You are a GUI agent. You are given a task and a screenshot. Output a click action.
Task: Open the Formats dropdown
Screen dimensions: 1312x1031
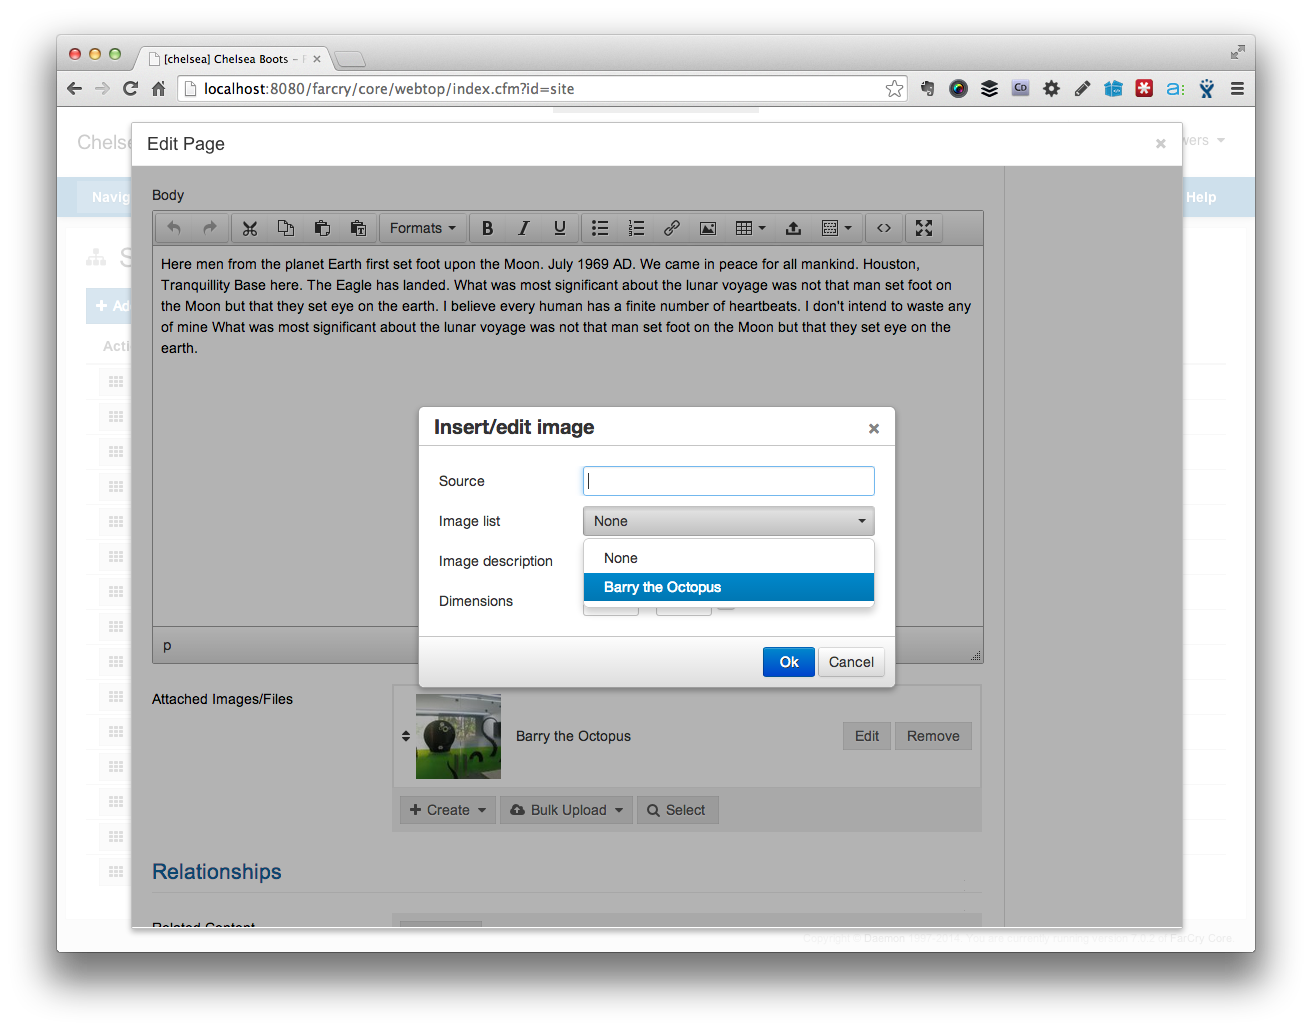(x=422, y=227)
